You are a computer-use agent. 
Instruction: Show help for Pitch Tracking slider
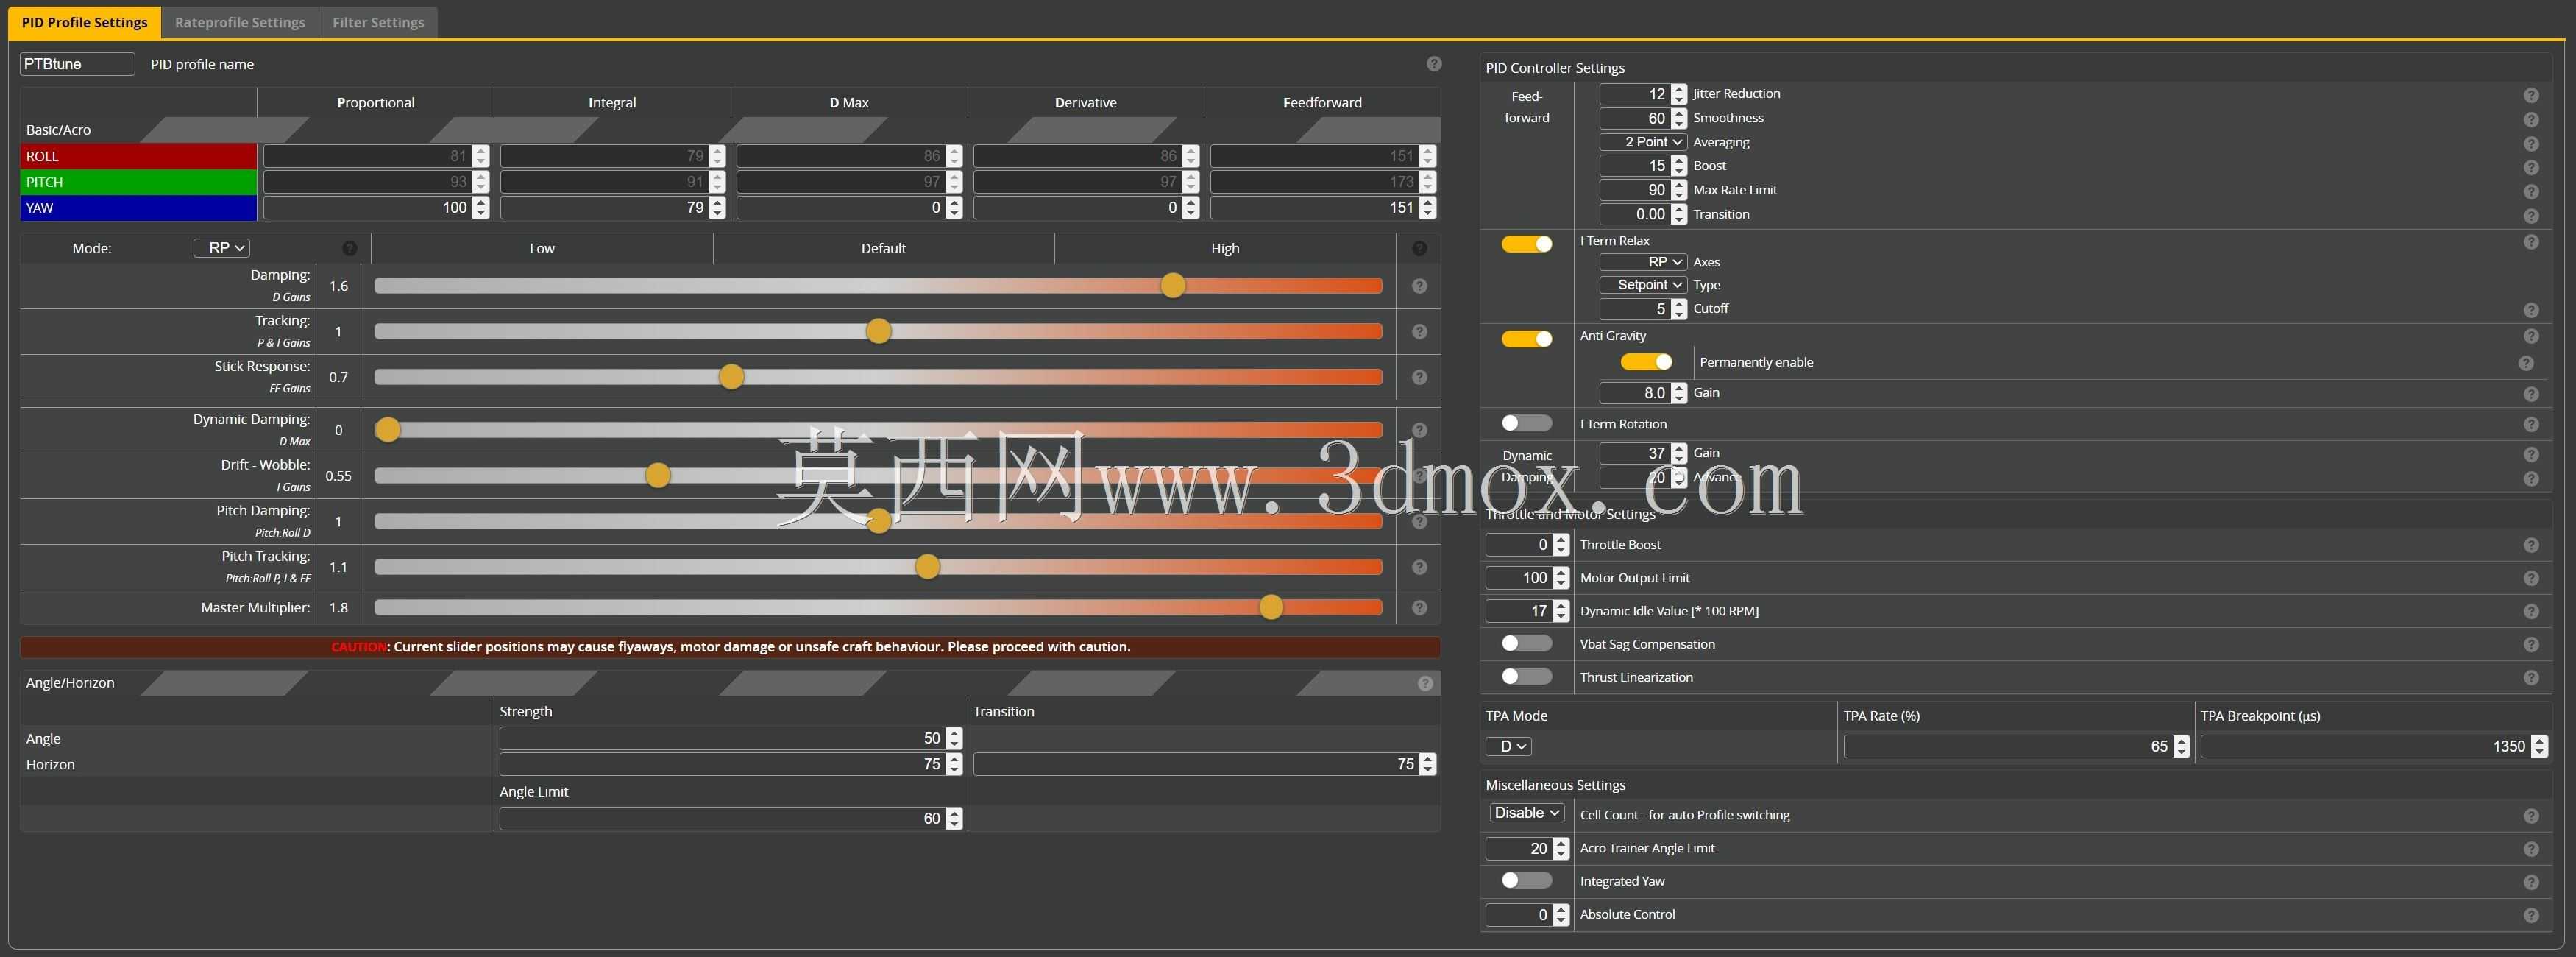click(x=1419, y=567)
